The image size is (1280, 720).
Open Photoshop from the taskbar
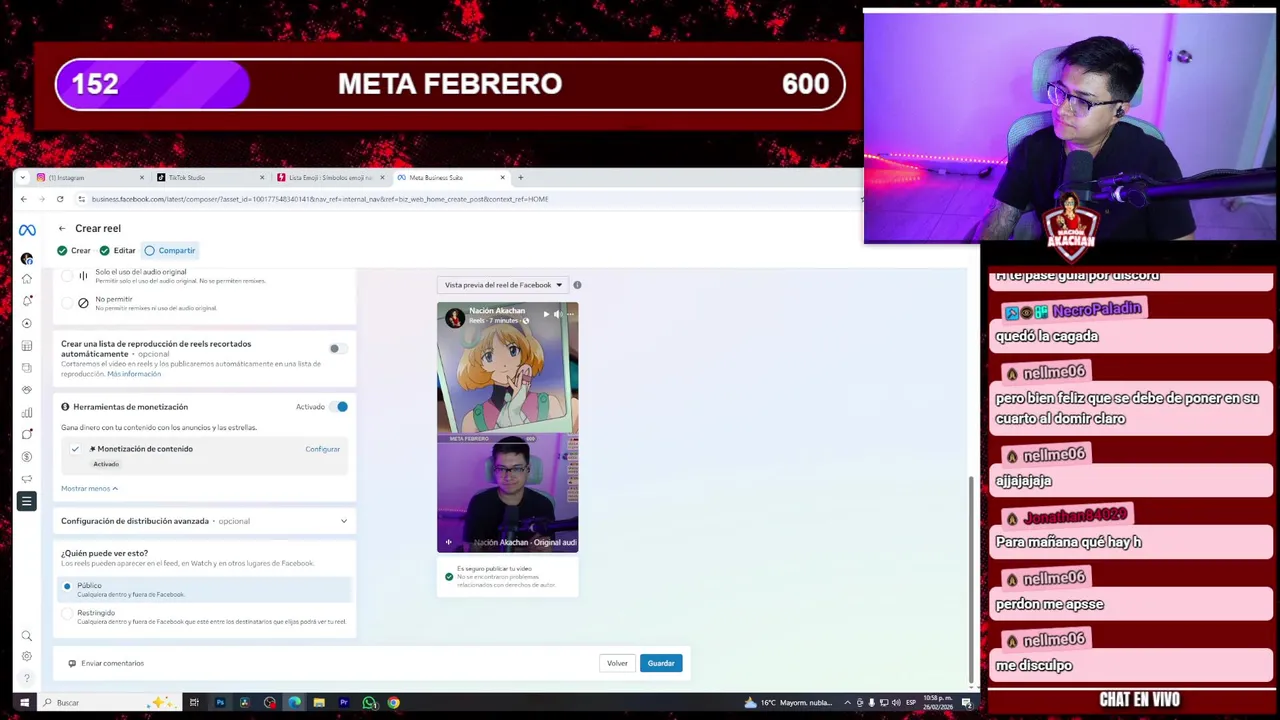pos(220,703)
